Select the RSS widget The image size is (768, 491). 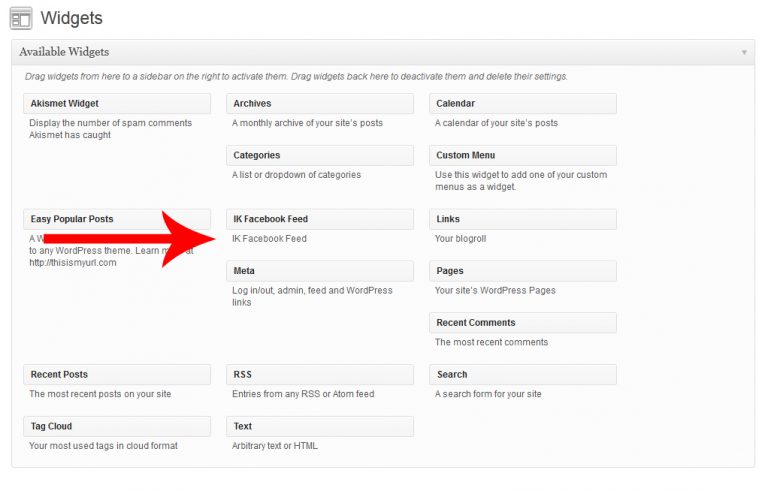pos(320,375)
